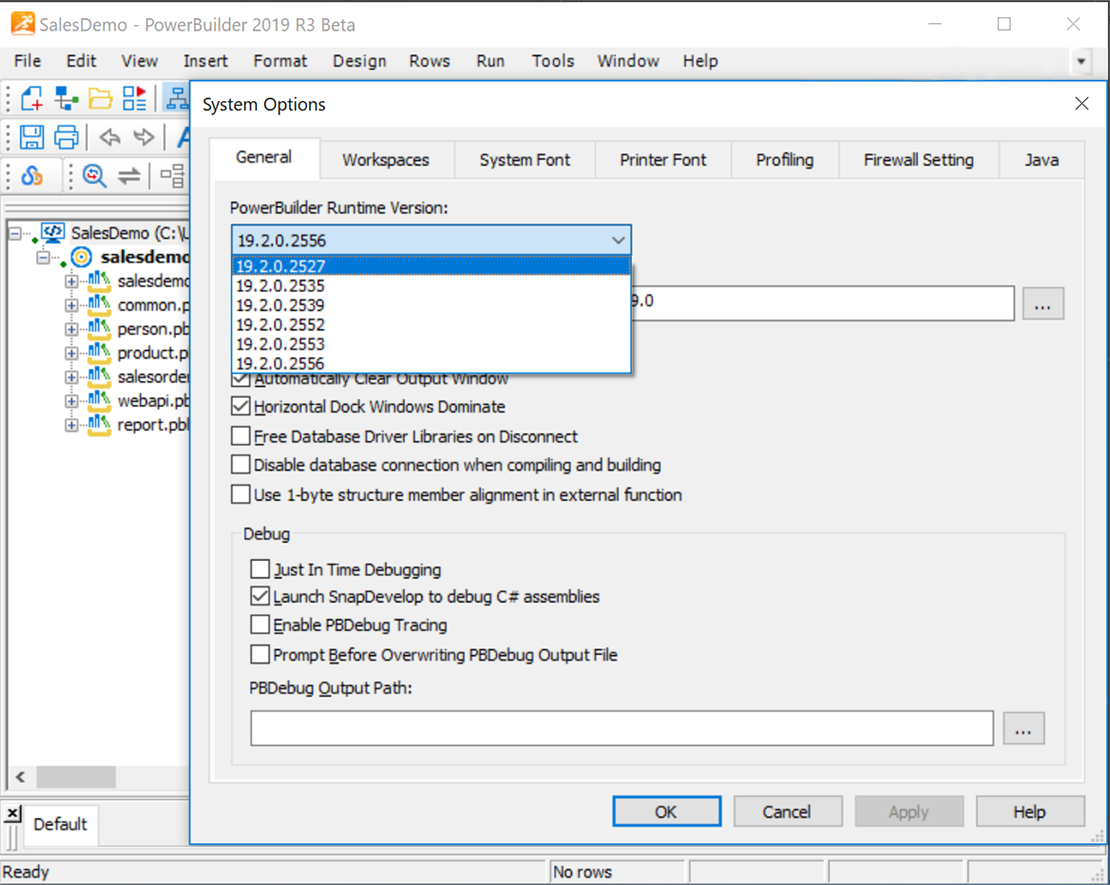Check Disable database connection when compiling
The image size is (1110, 885).
pos(241,465)
